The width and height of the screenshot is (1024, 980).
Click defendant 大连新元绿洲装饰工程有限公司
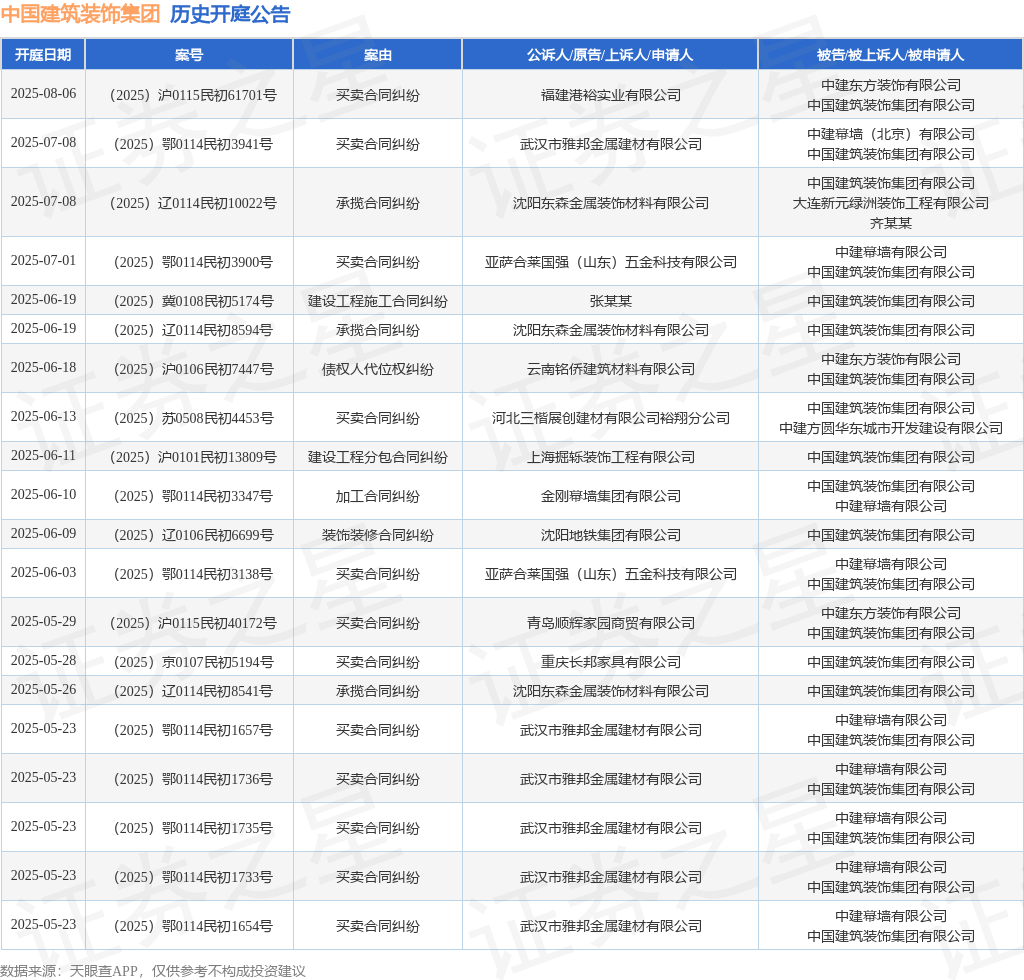click(x=890, y=203)
